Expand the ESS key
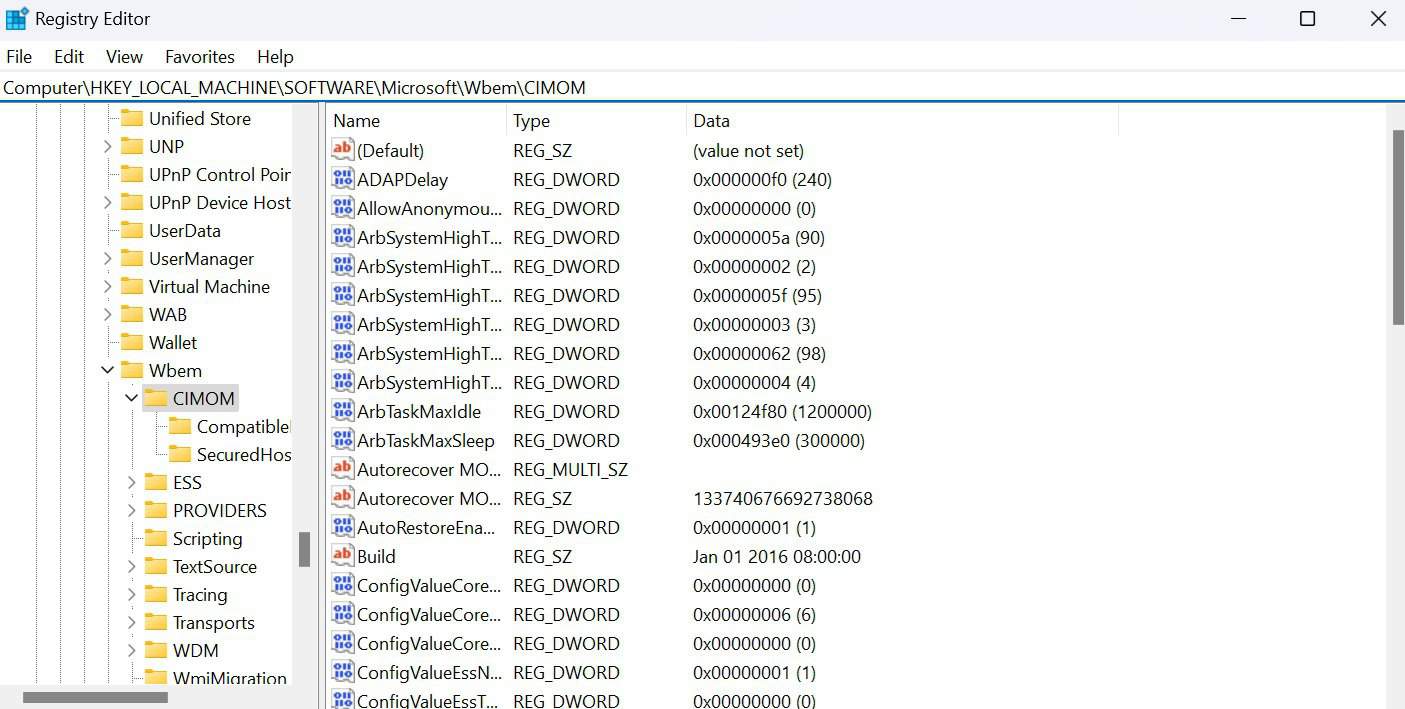The height and width of the screenshot is (709, 1405). [x=132, y=482]
